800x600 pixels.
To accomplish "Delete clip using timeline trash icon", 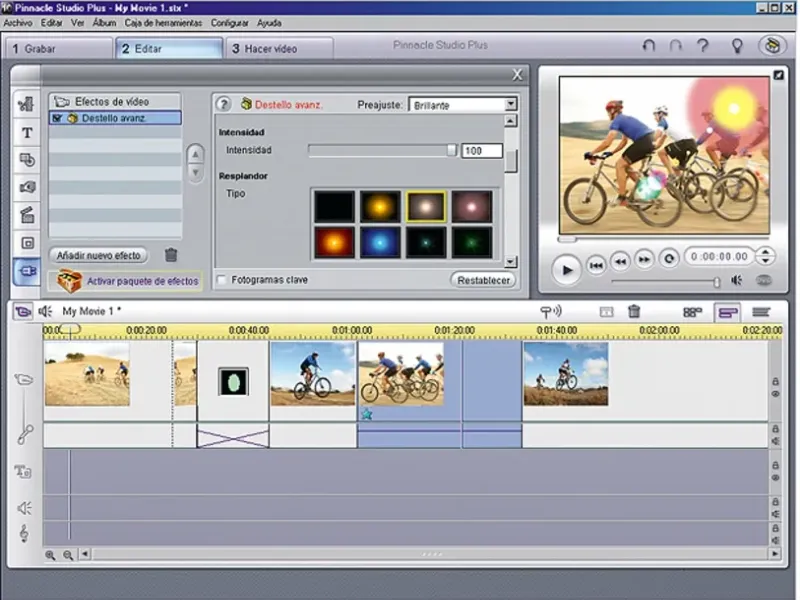I will coord(634,312).
